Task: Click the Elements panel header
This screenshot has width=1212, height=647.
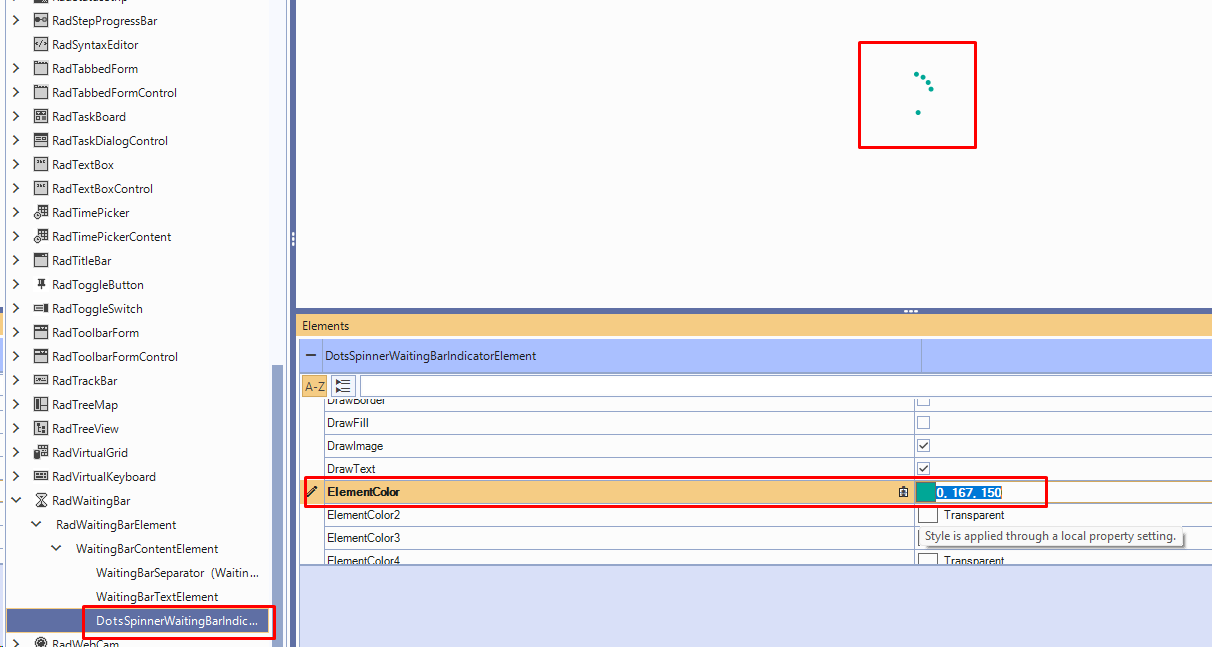Action: (x=754, y=326)
